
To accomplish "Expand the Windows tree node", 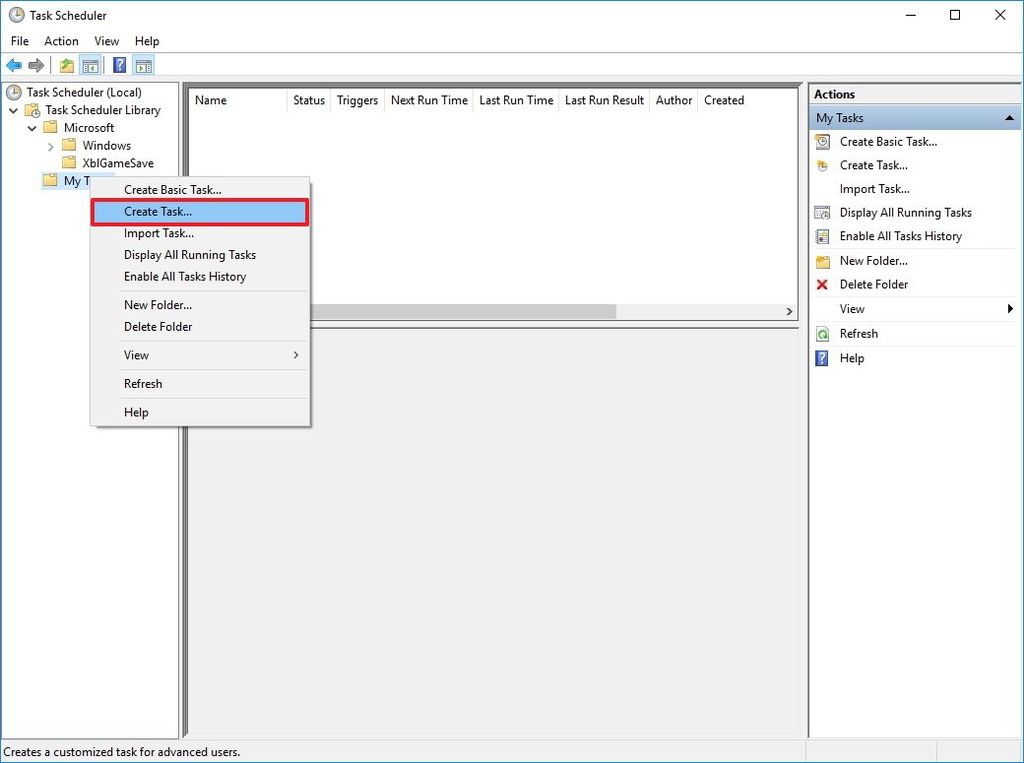I will coord(50,146).
